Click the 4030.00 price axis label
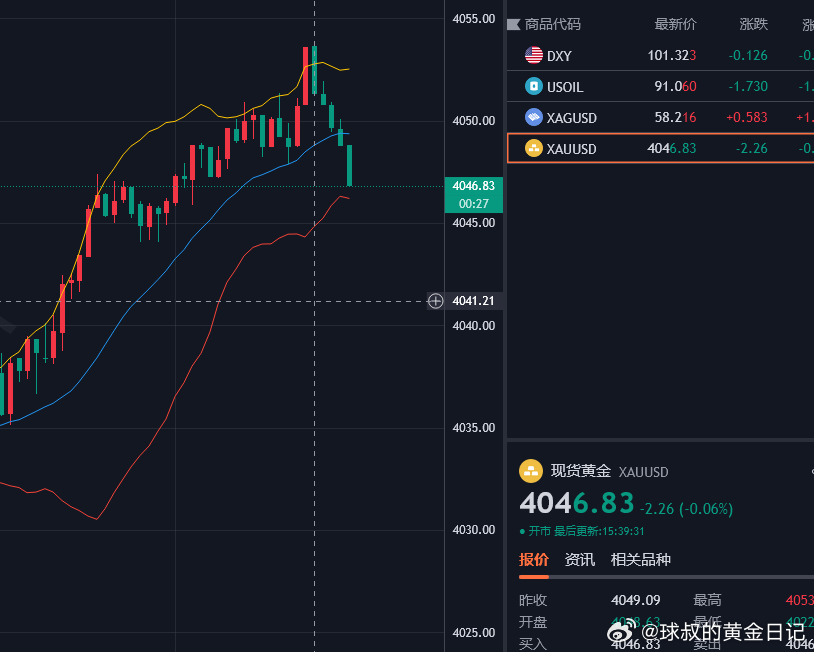The image size is (814, 652). click(473, 530)
